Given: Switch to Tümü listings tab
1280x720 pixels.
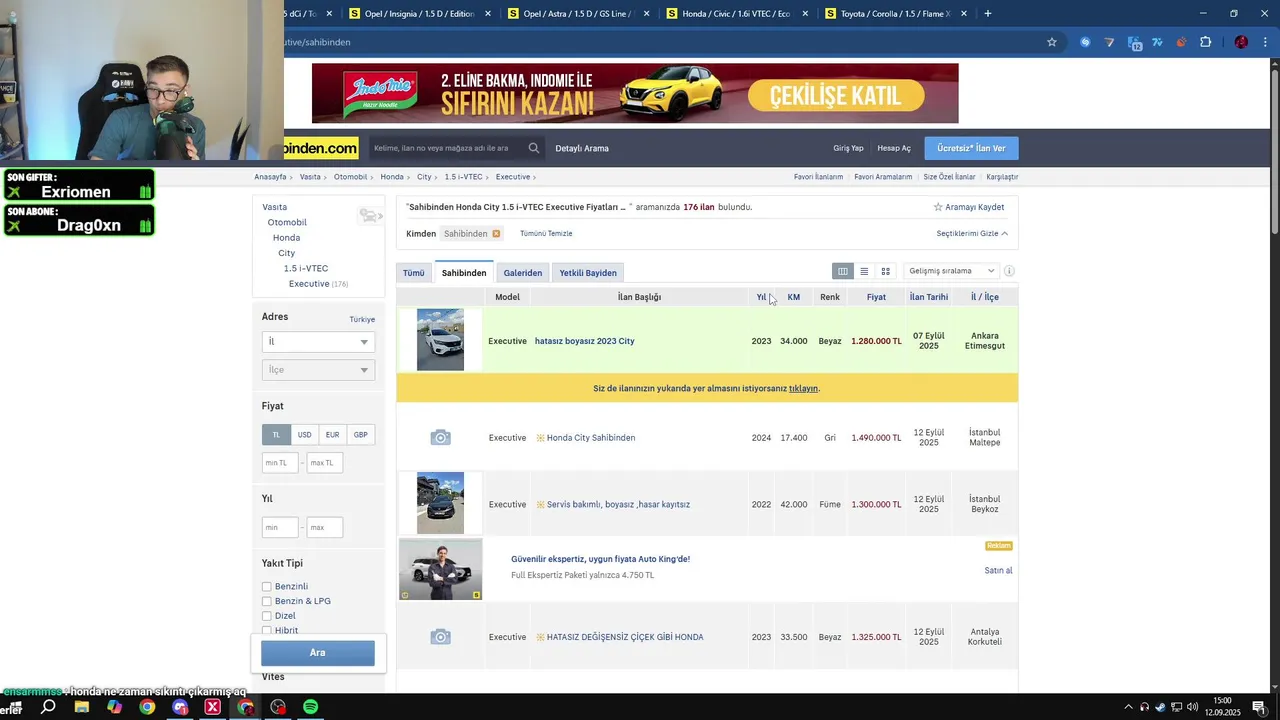Looking at the screenshot, I should pos(414,273).
